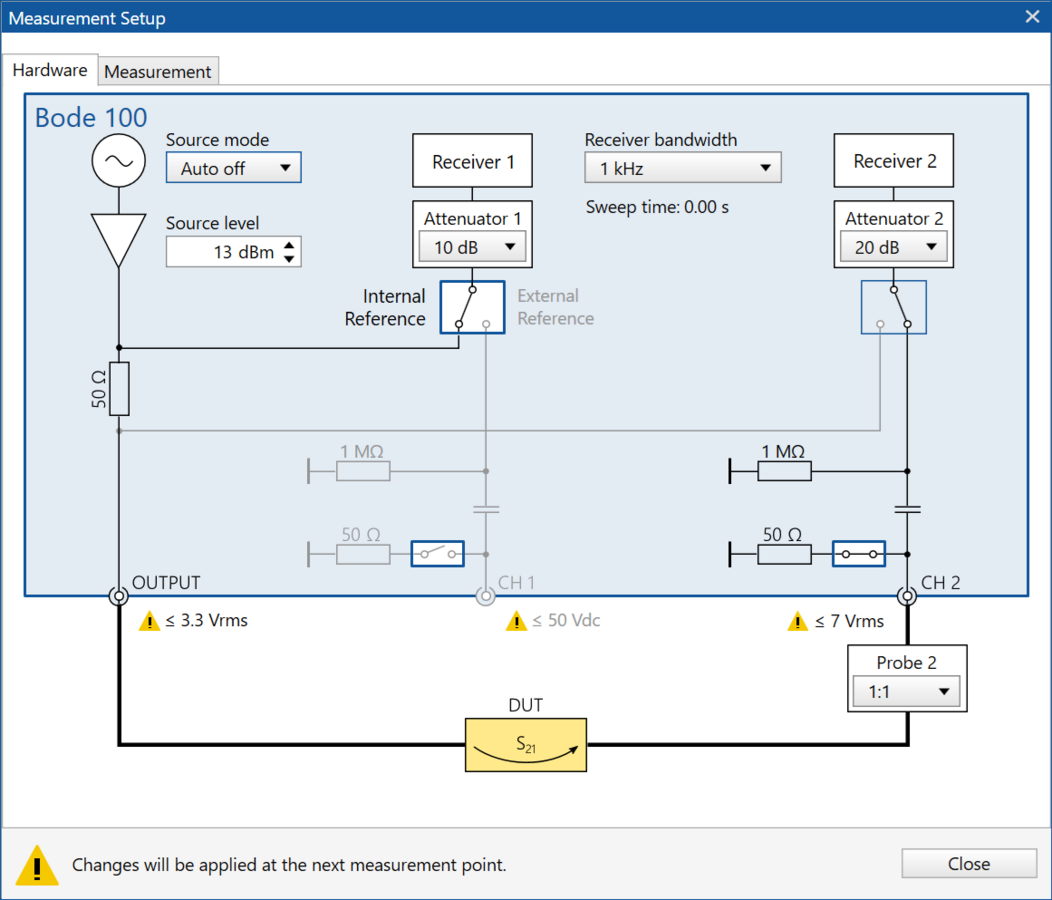The height and width of the screenshot is (900, 1052).
Task: Select the Hardware tab
Action: [50, 70]
